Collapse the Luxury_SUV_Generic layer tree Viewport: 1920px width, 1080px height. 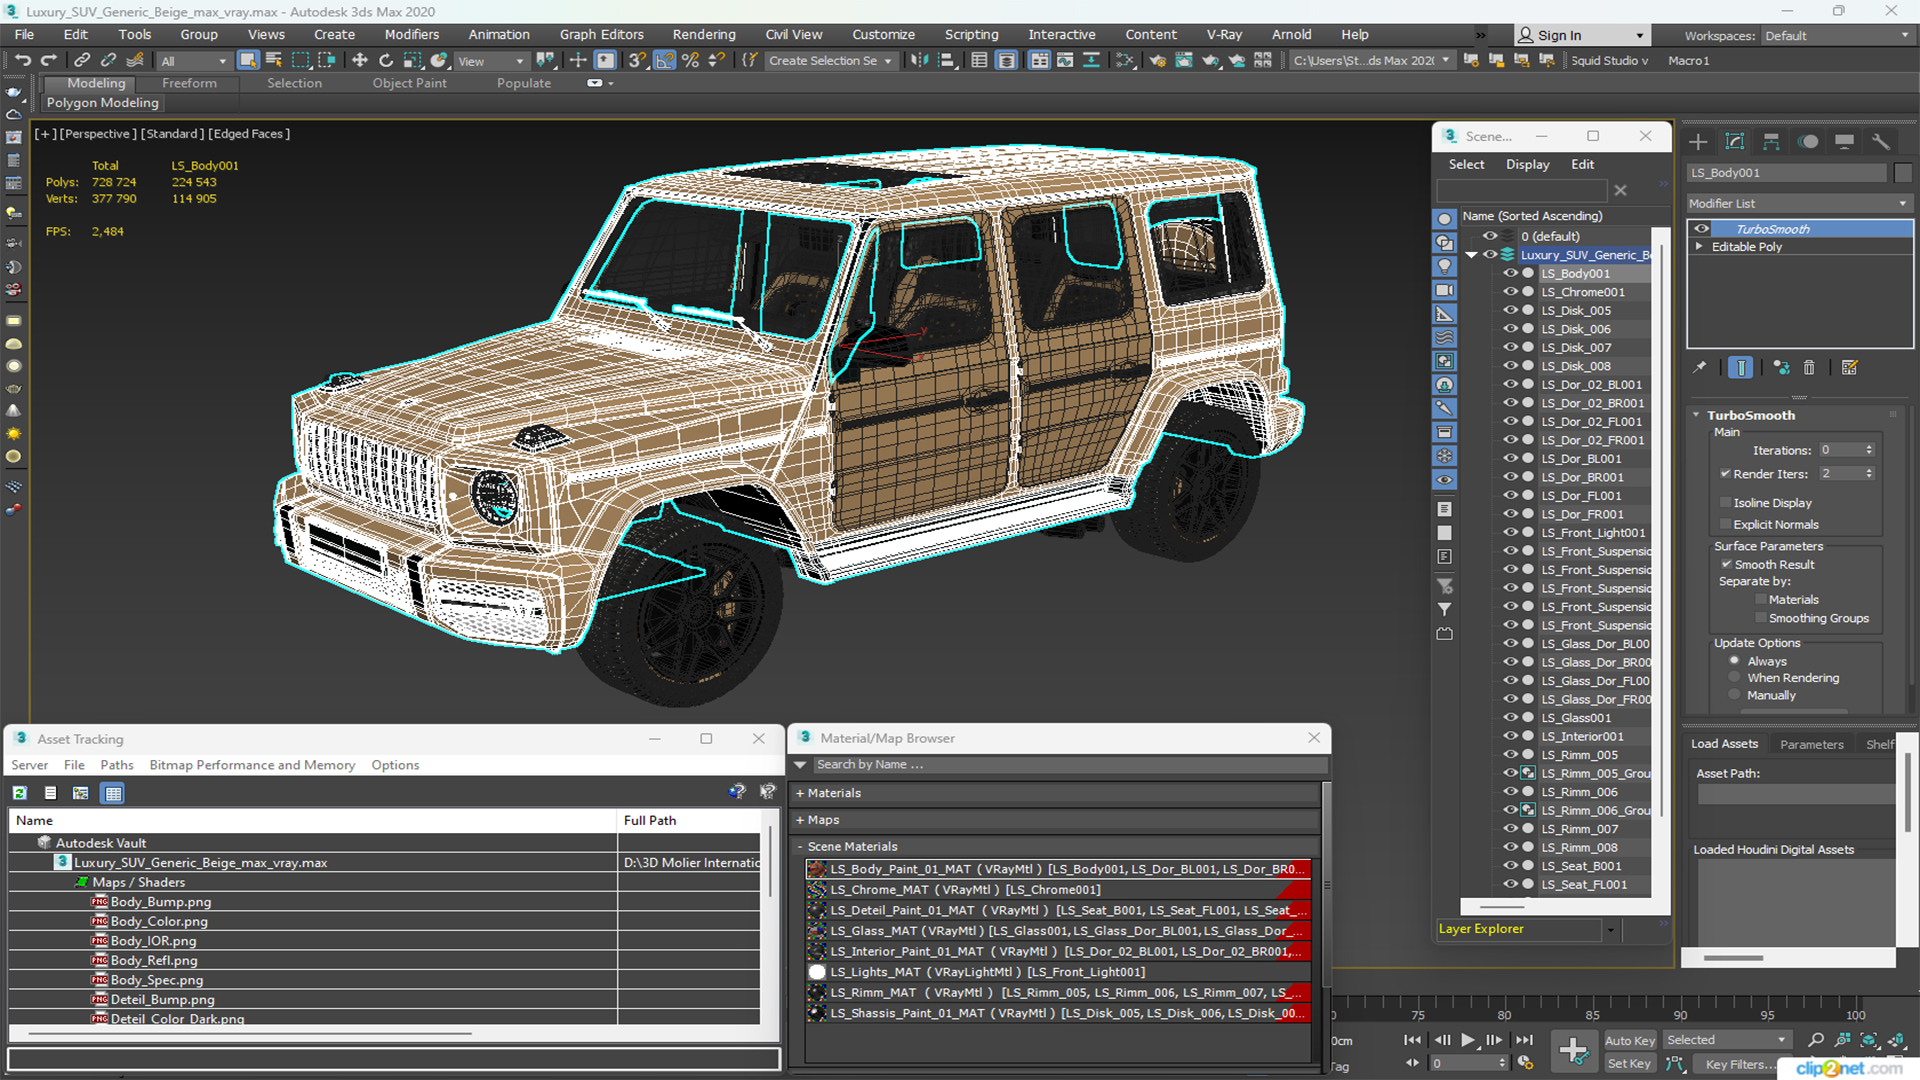[1471, 255]
